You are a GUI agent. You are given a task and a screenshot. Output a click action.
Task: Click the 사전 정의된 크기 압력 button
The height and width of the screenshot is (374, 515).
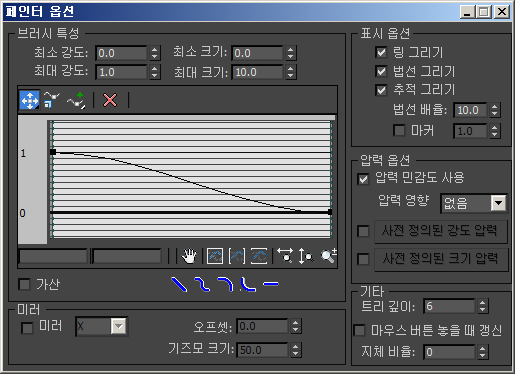[x=440, y=259]
